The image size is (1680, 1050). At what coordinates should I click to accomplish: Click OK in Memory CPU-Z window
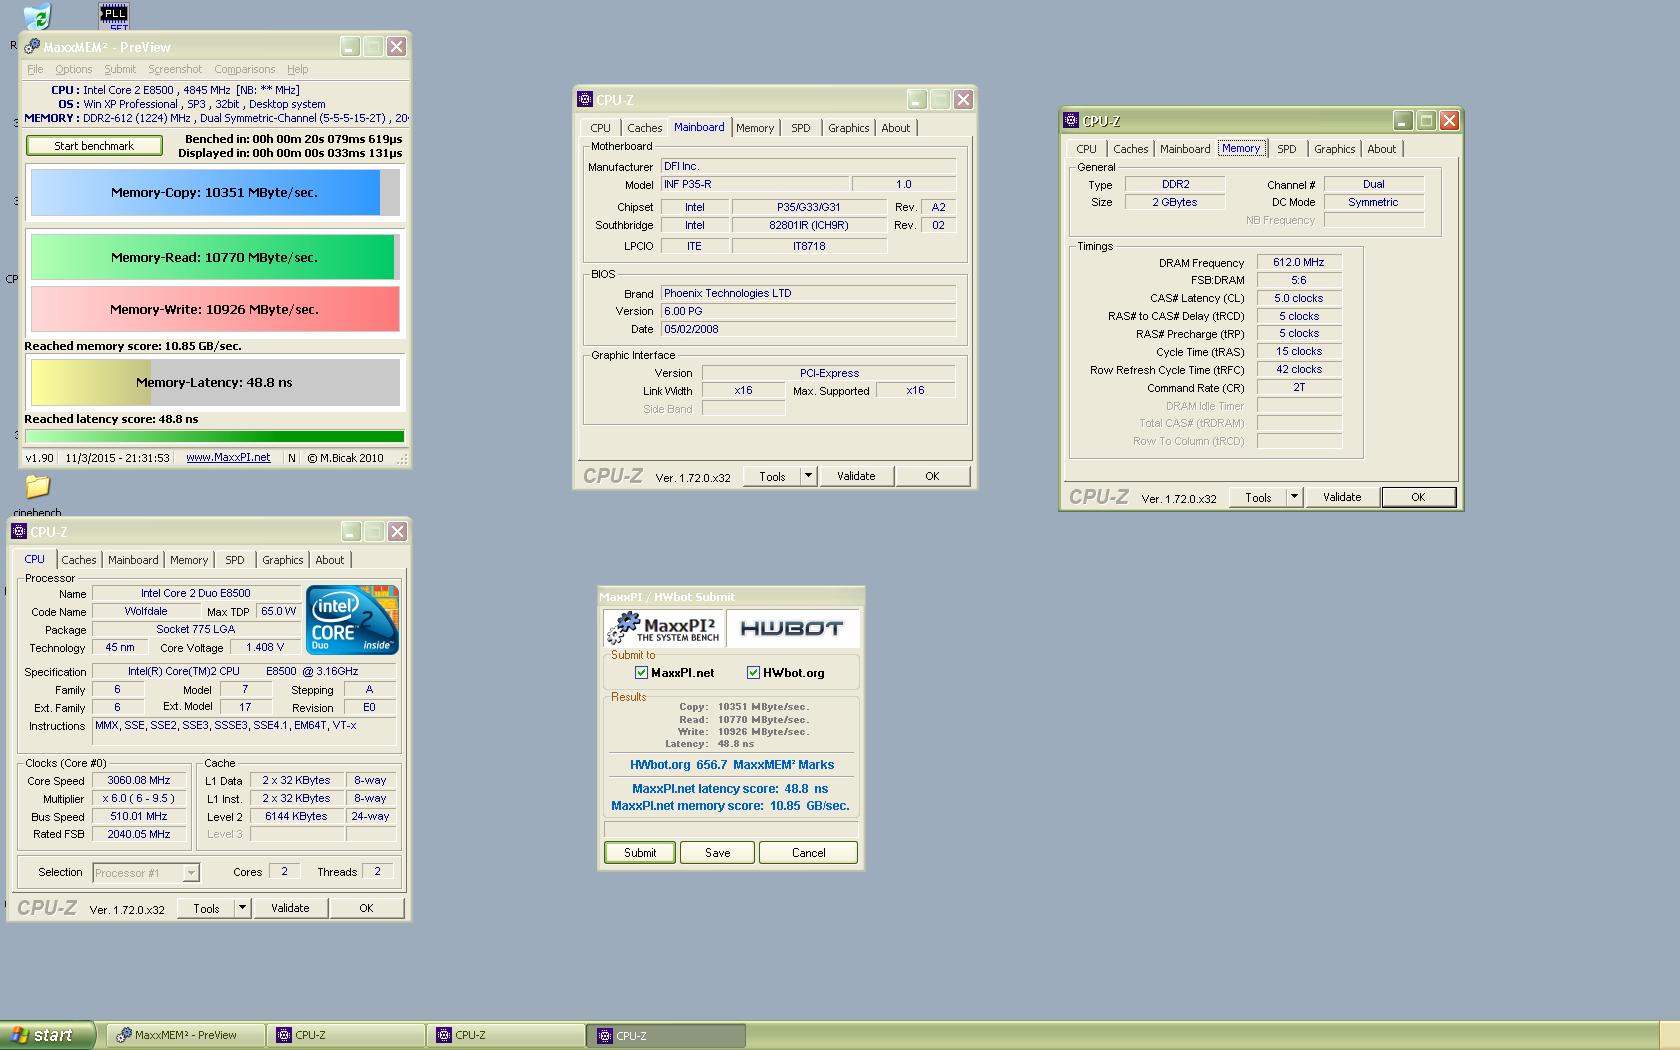[1418, 497]
